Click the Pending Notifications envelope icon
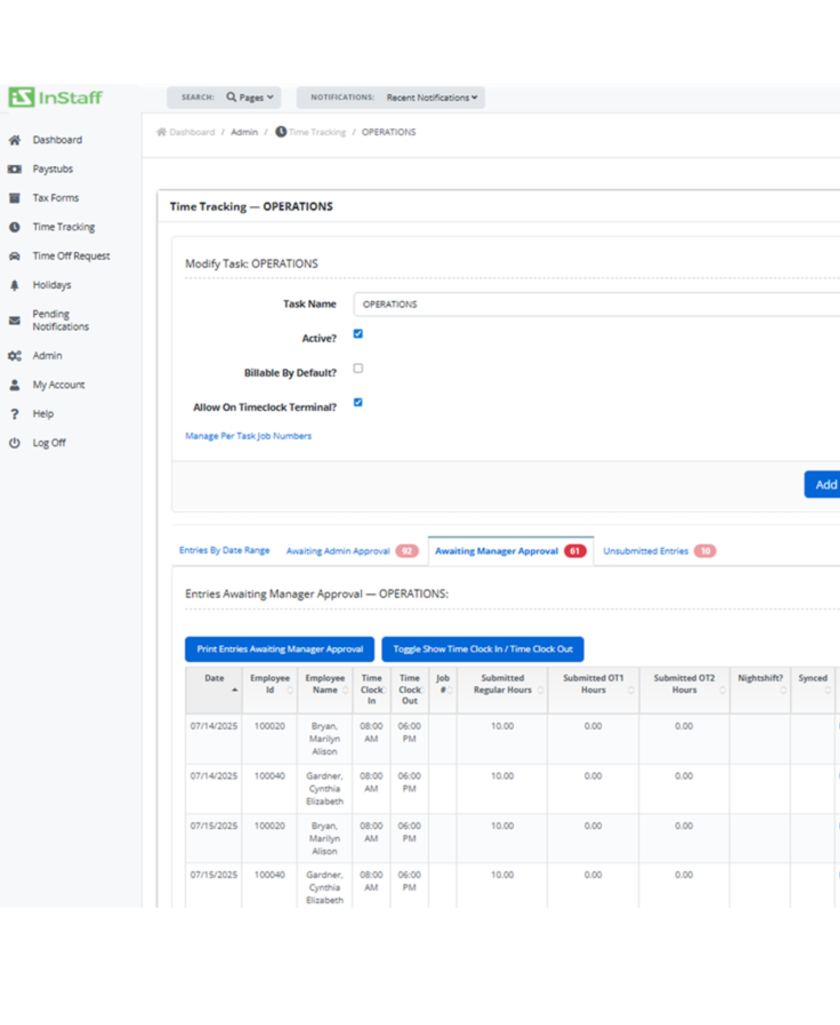 coord(14,320)
